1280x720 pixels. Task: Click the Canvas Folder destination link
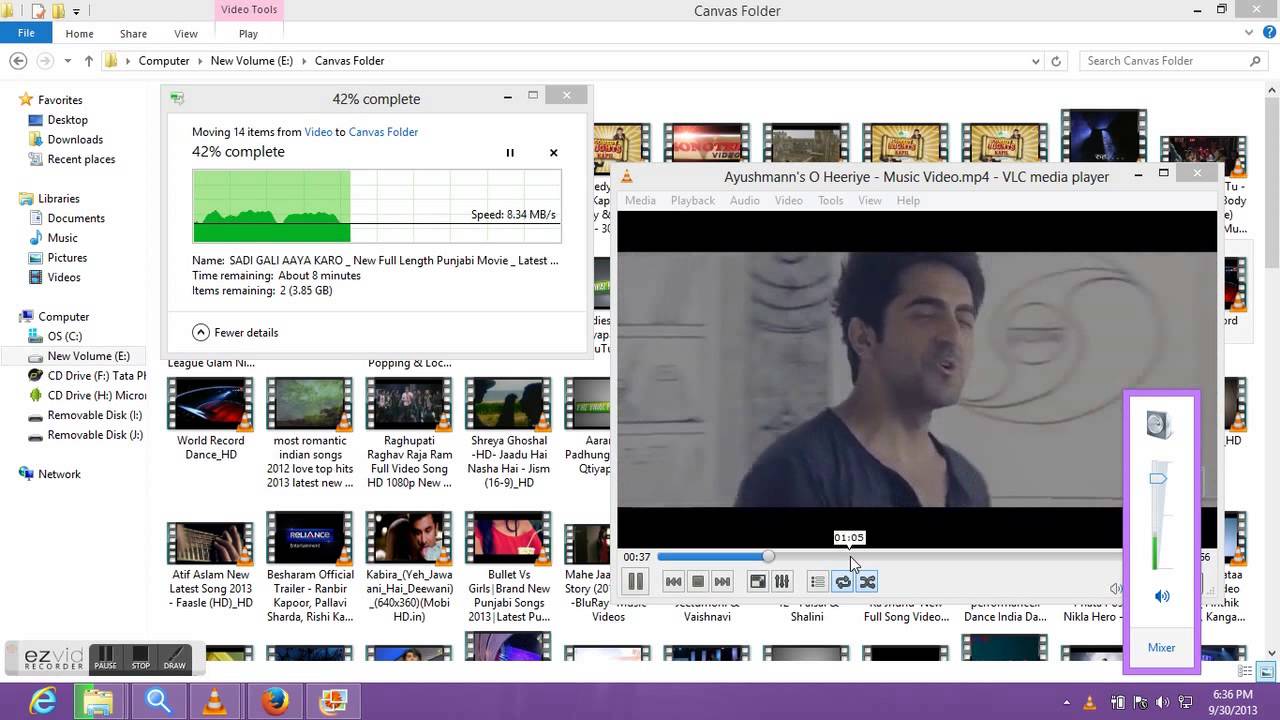click(383, 132)
